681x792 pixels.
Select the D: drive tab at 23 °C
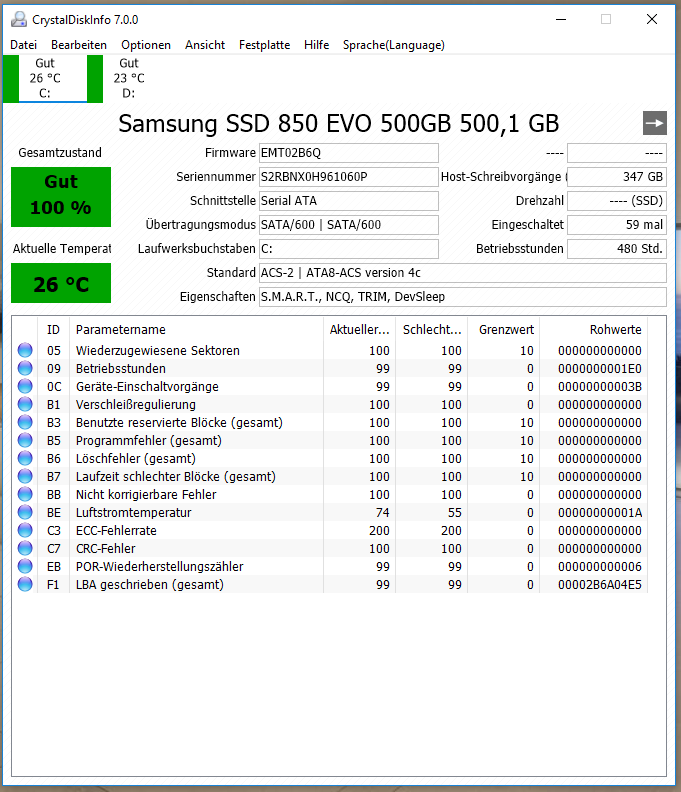pos(129,78)
